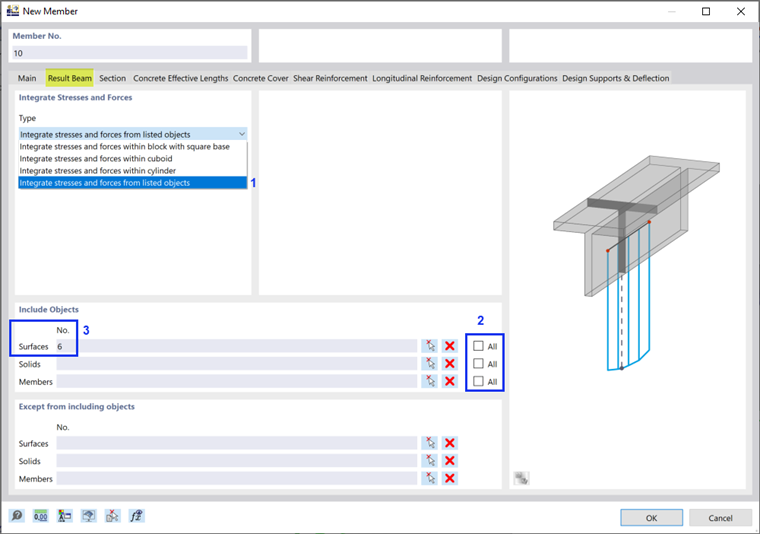Click the New Member window title icon
The width and height of the screenshot is (760, 534).
(x=13, y=11)
